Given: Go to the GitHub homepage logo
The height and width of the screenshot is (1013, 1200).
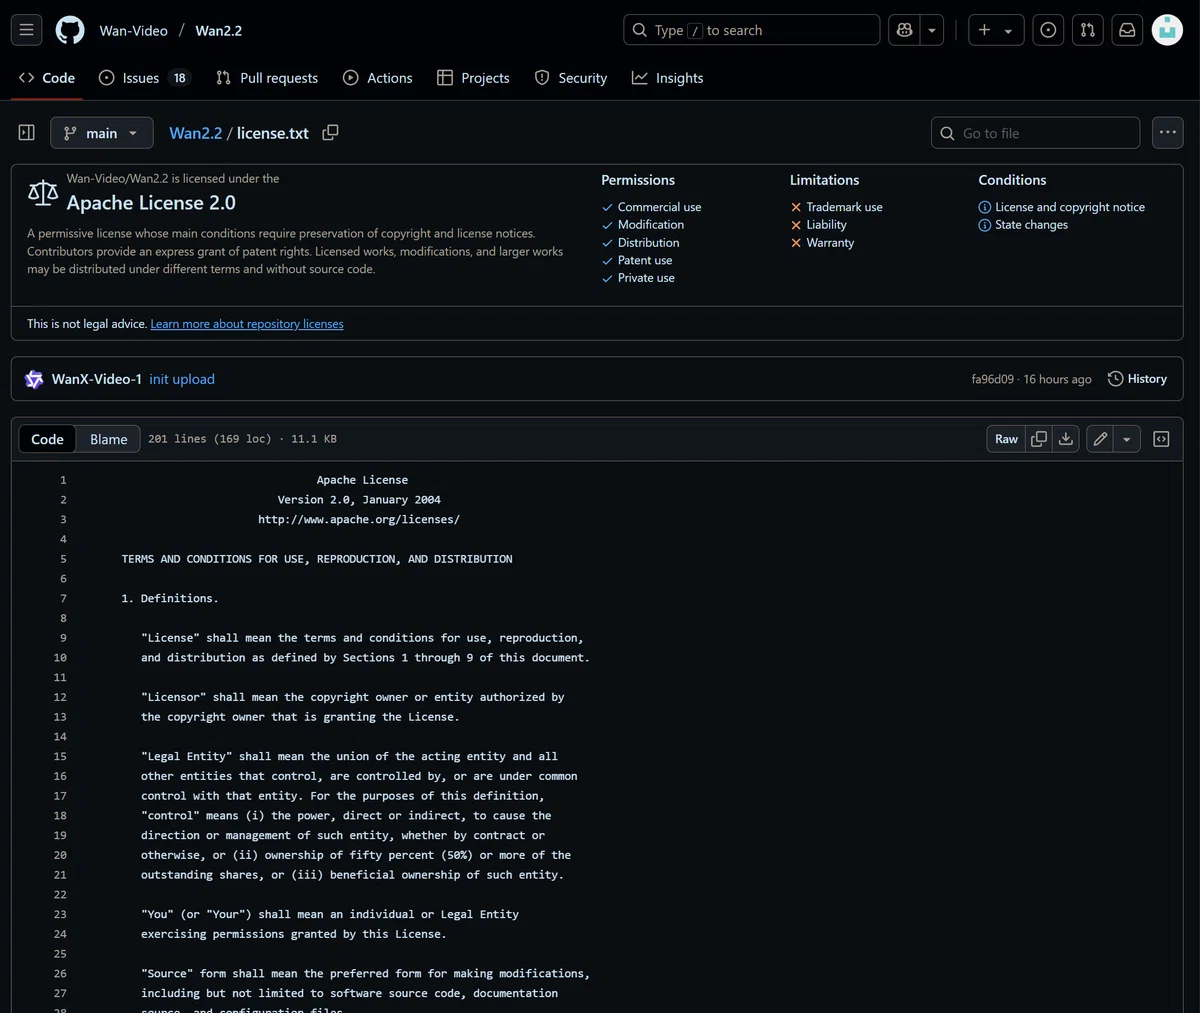Looking at the screenshot, I should [70, 30].
